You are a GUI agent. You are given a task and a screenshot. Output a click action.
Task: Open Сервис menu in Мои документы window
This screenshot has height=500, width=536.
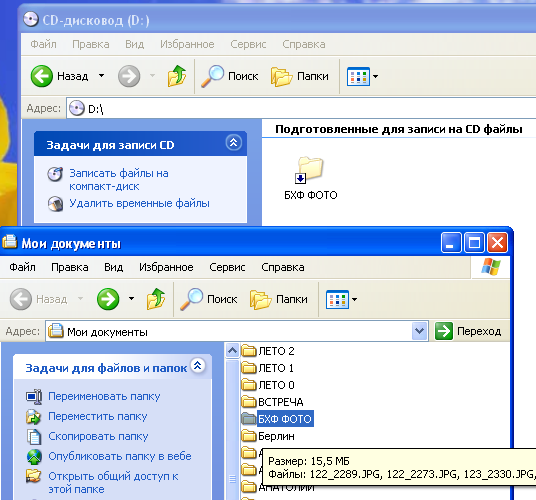click(x=227, y=267)
